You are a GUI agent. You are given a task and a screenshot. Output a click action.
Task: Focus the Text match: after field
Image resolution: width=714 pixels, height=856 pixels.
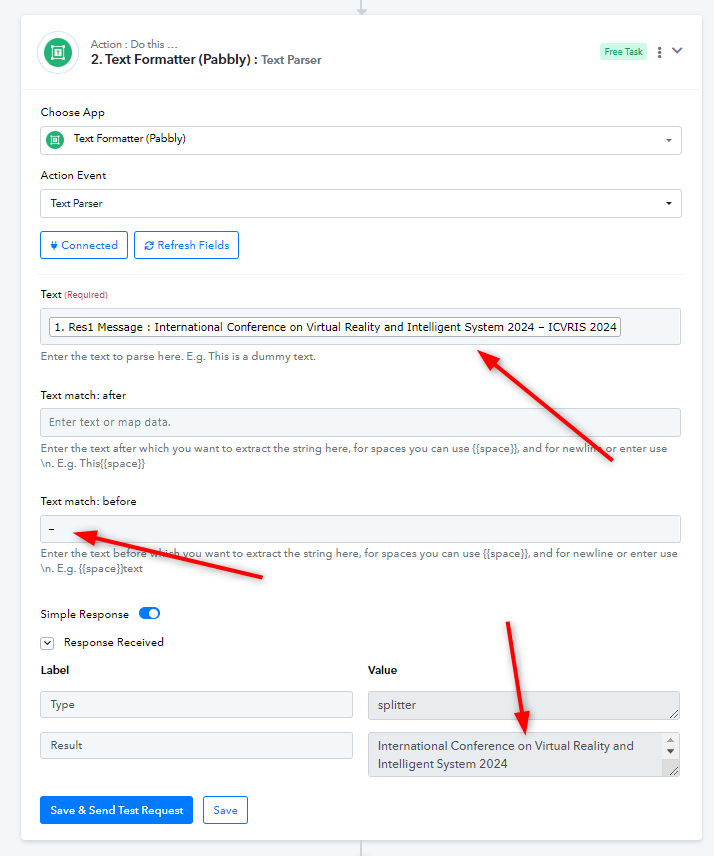click(360, 423)
